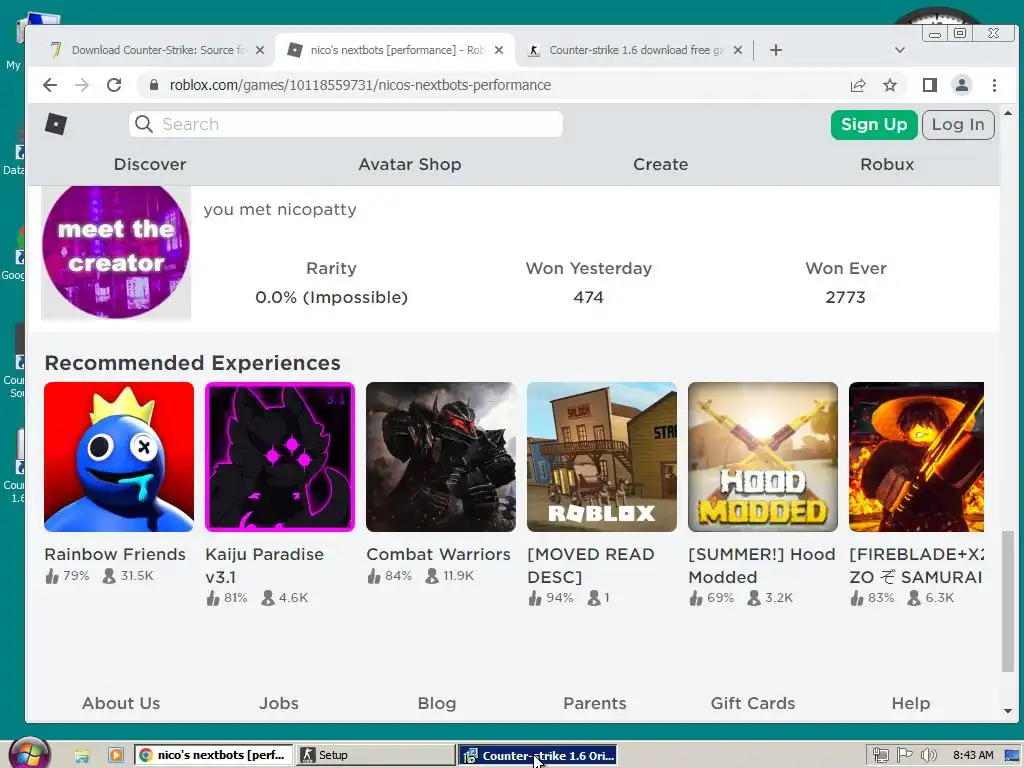Open the browser side panel icon
The image size is (1024, 768).
[929, 85]
